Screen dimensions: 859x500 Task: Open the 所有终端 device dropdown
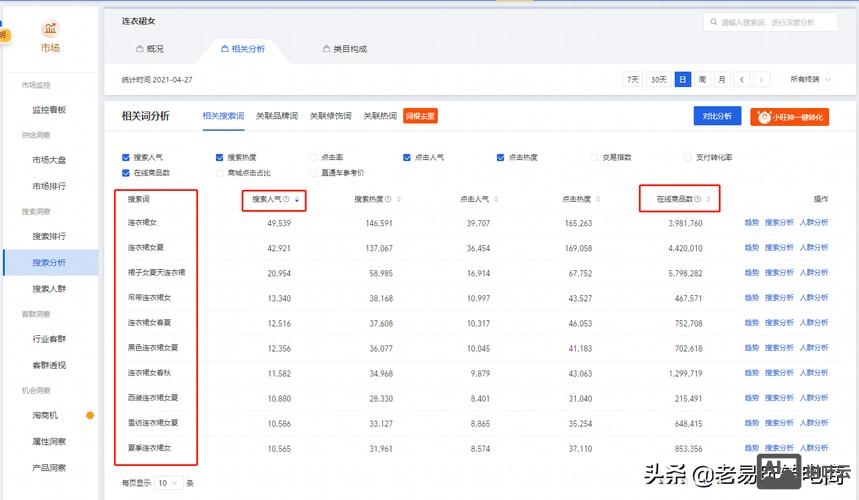(810, 80)
